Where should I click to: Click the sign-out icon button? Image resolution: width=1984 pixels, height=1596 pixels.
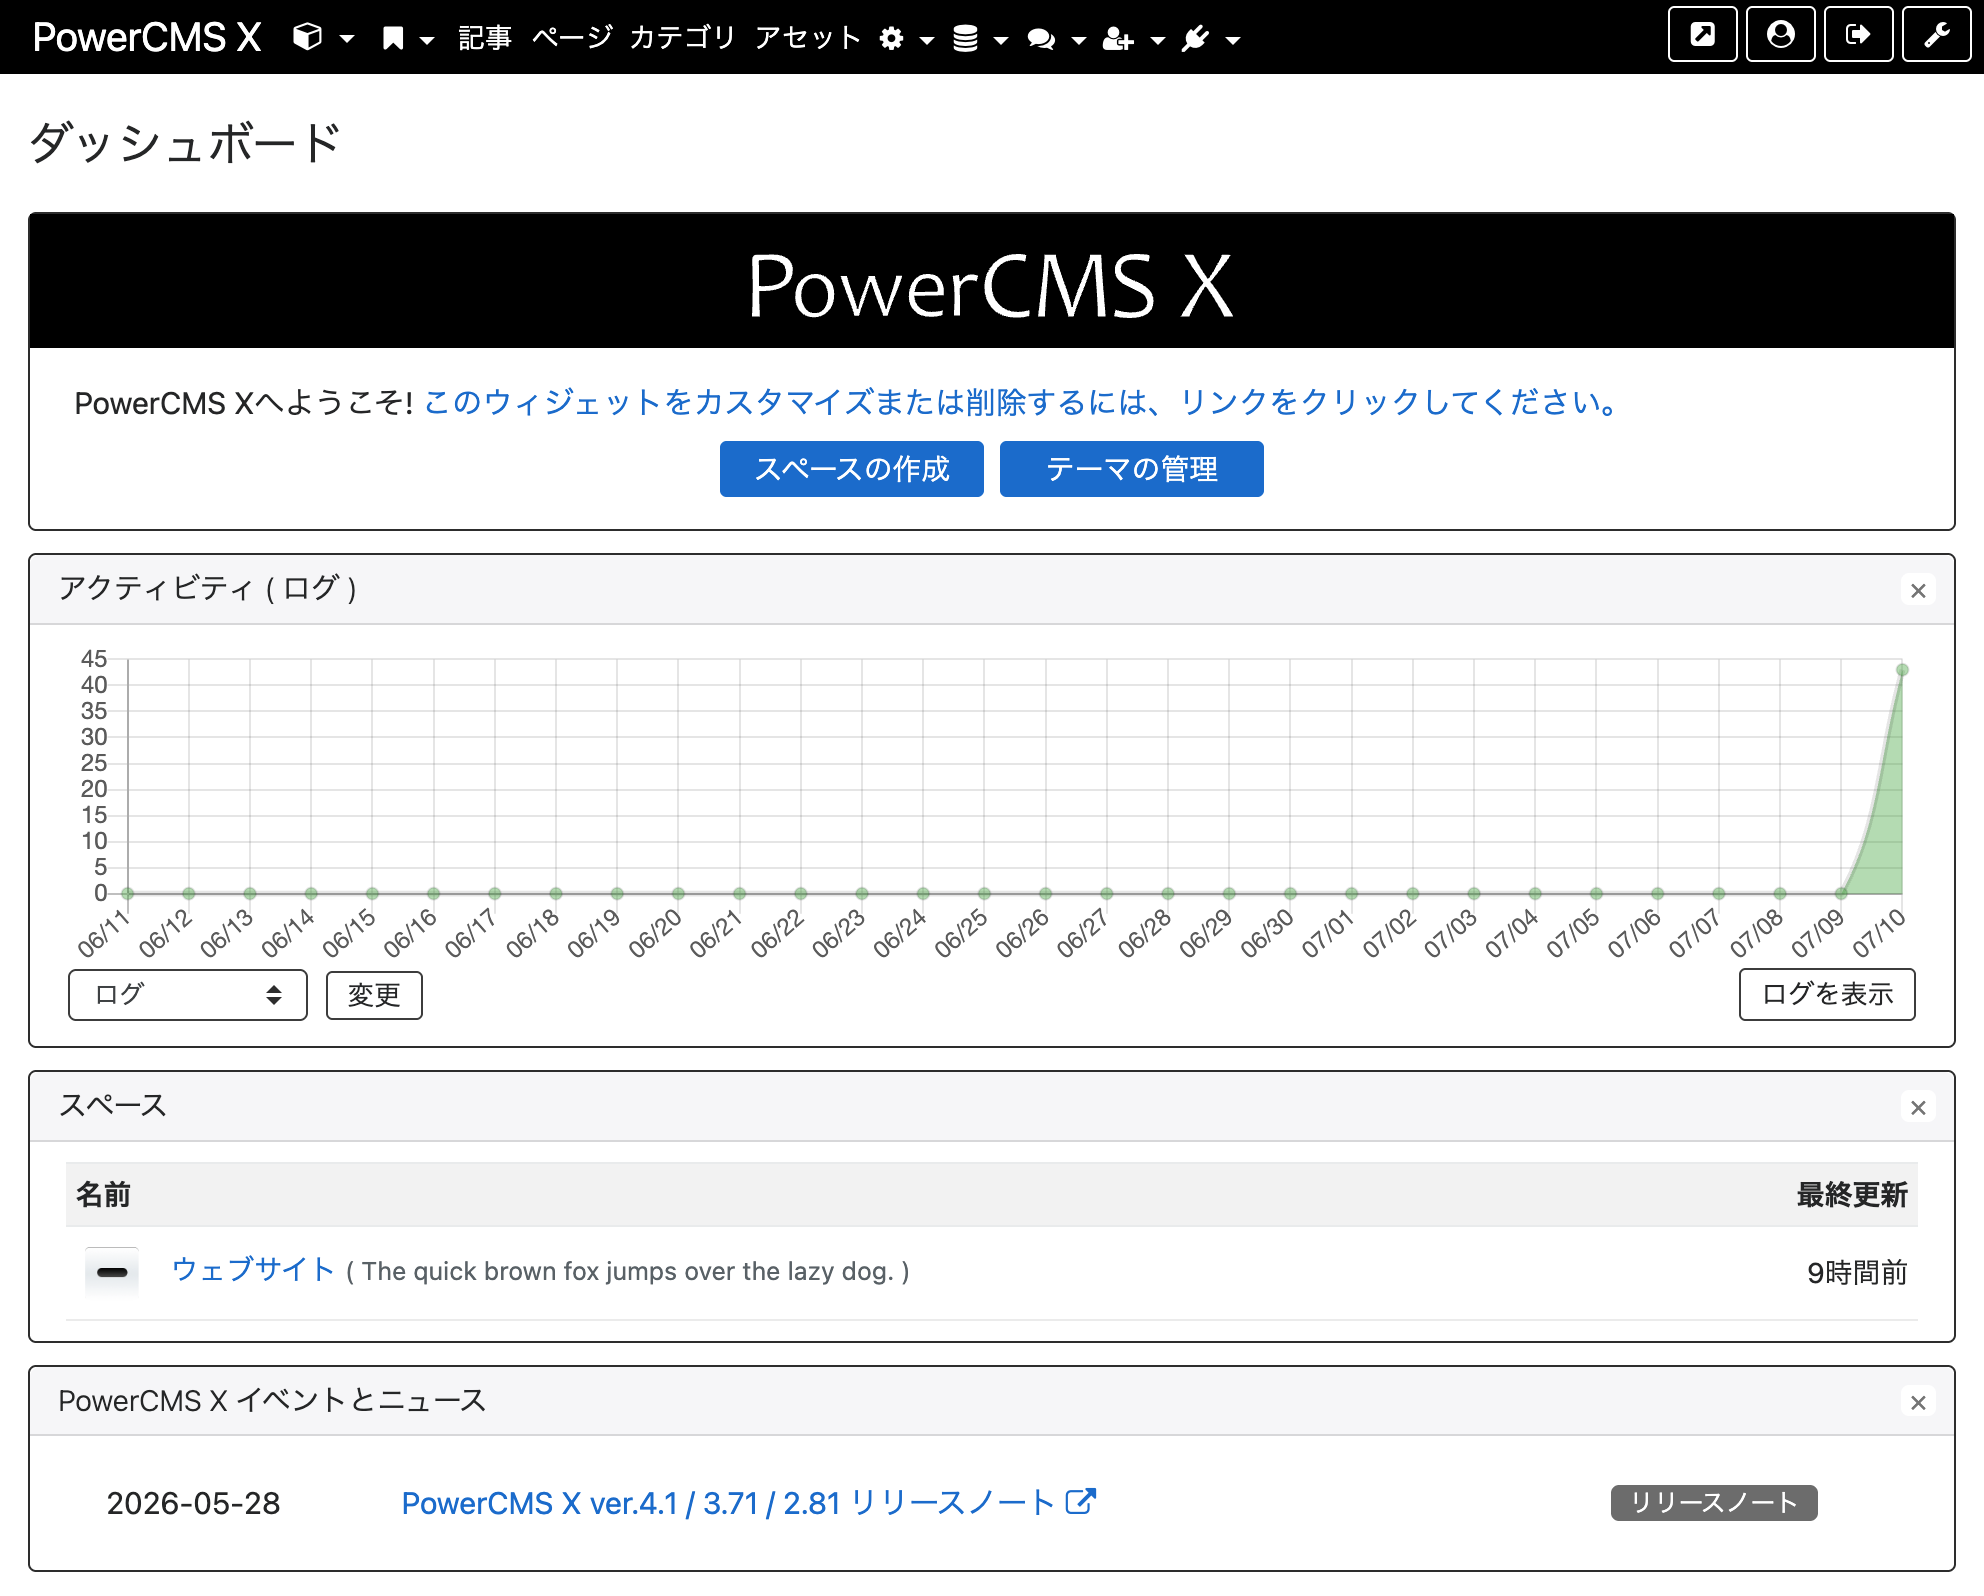1858,35
